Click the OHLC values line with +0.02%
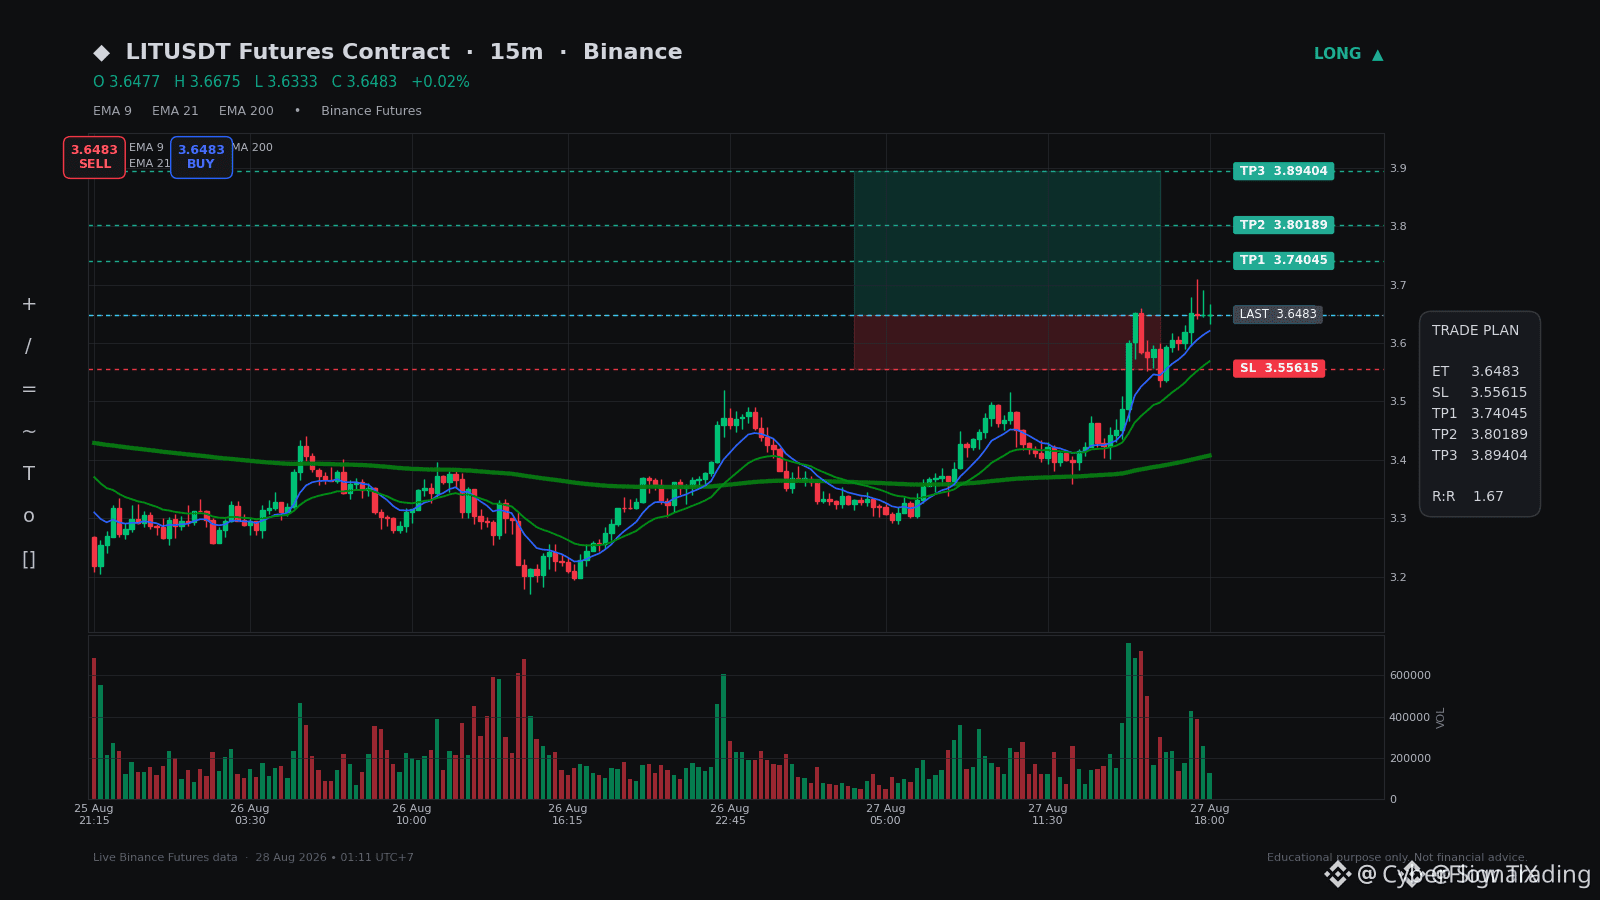This screenshot has width=1600, height=900. click(x=281, y=82)
